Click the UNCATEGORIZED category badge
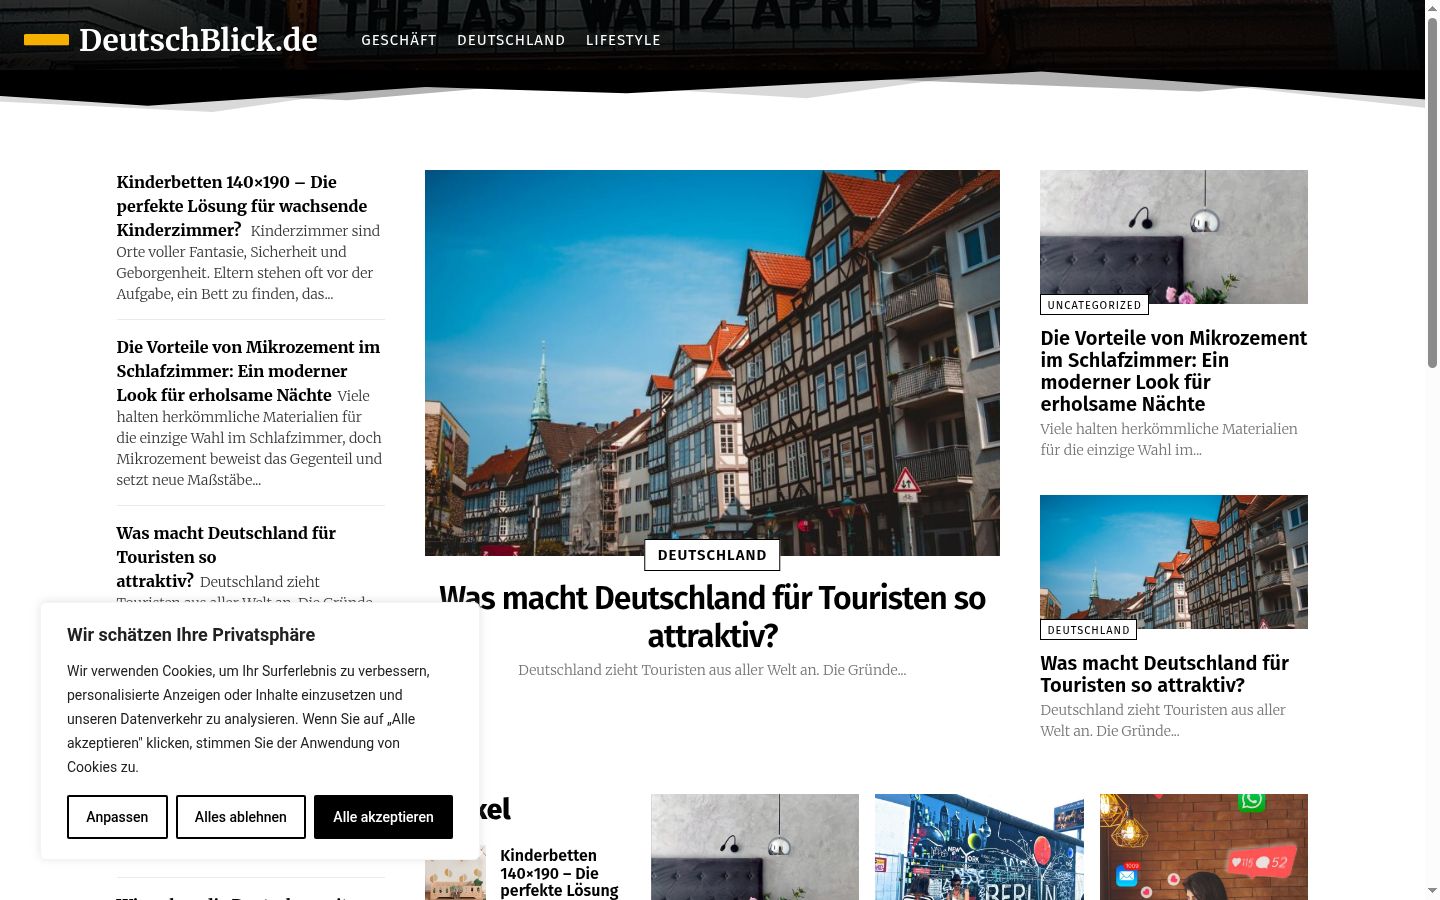This screenshot has width=1440, height=900. [1094, 305]
